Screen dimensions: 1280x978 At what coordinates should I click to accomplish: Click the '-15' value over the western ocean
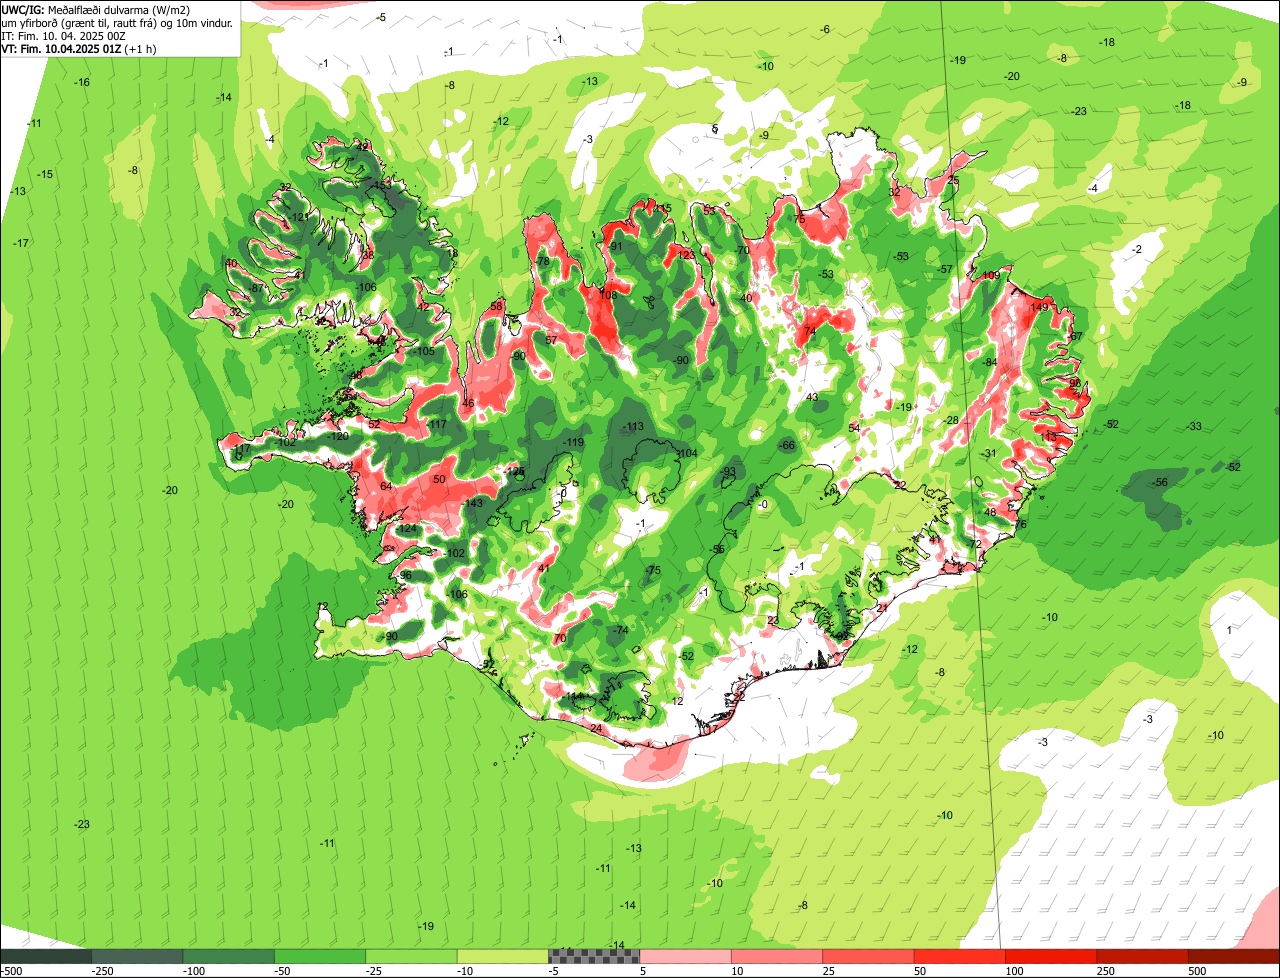pos(45,174)
